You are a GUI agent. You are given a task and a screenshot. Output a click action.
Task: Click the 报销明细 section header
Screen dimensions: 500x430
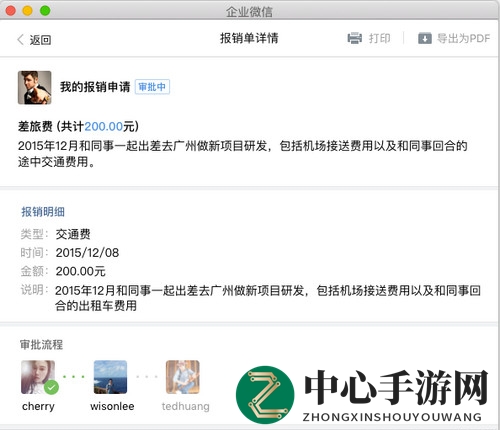pos(43,212)
